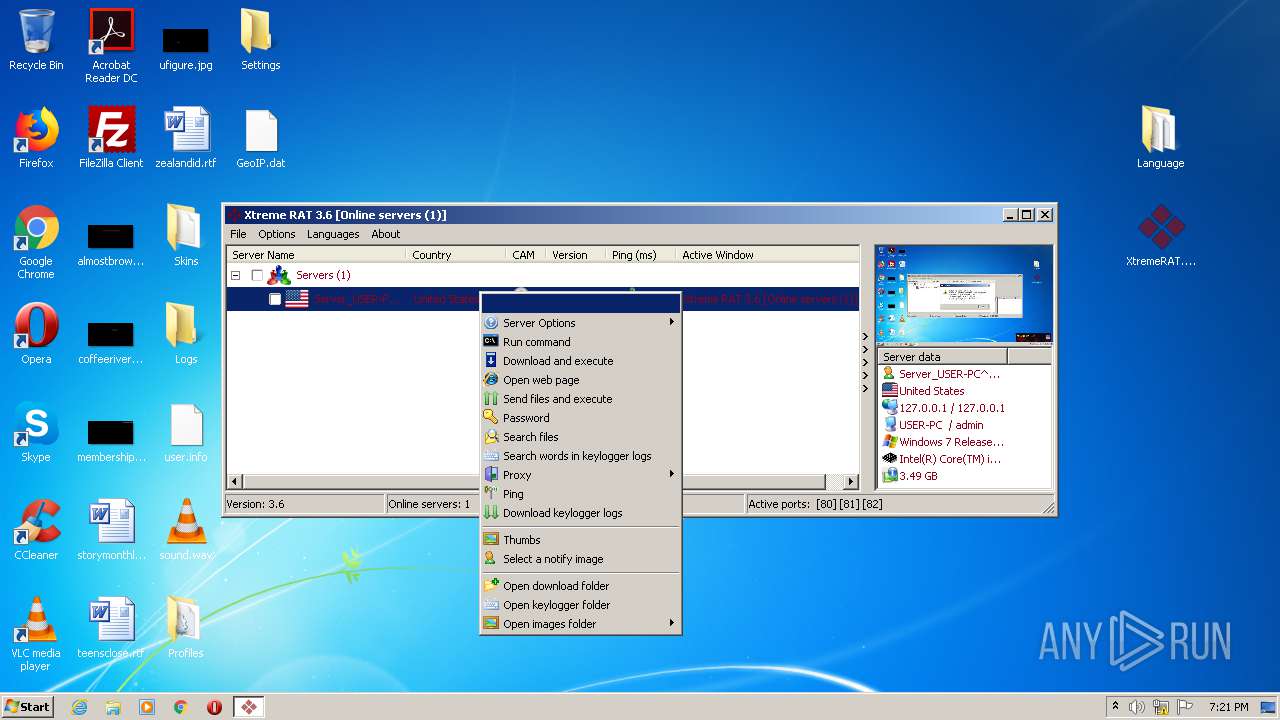1280x720 pixels.
Task: Click the Send files and execute icon
Action: coord(491,399)
